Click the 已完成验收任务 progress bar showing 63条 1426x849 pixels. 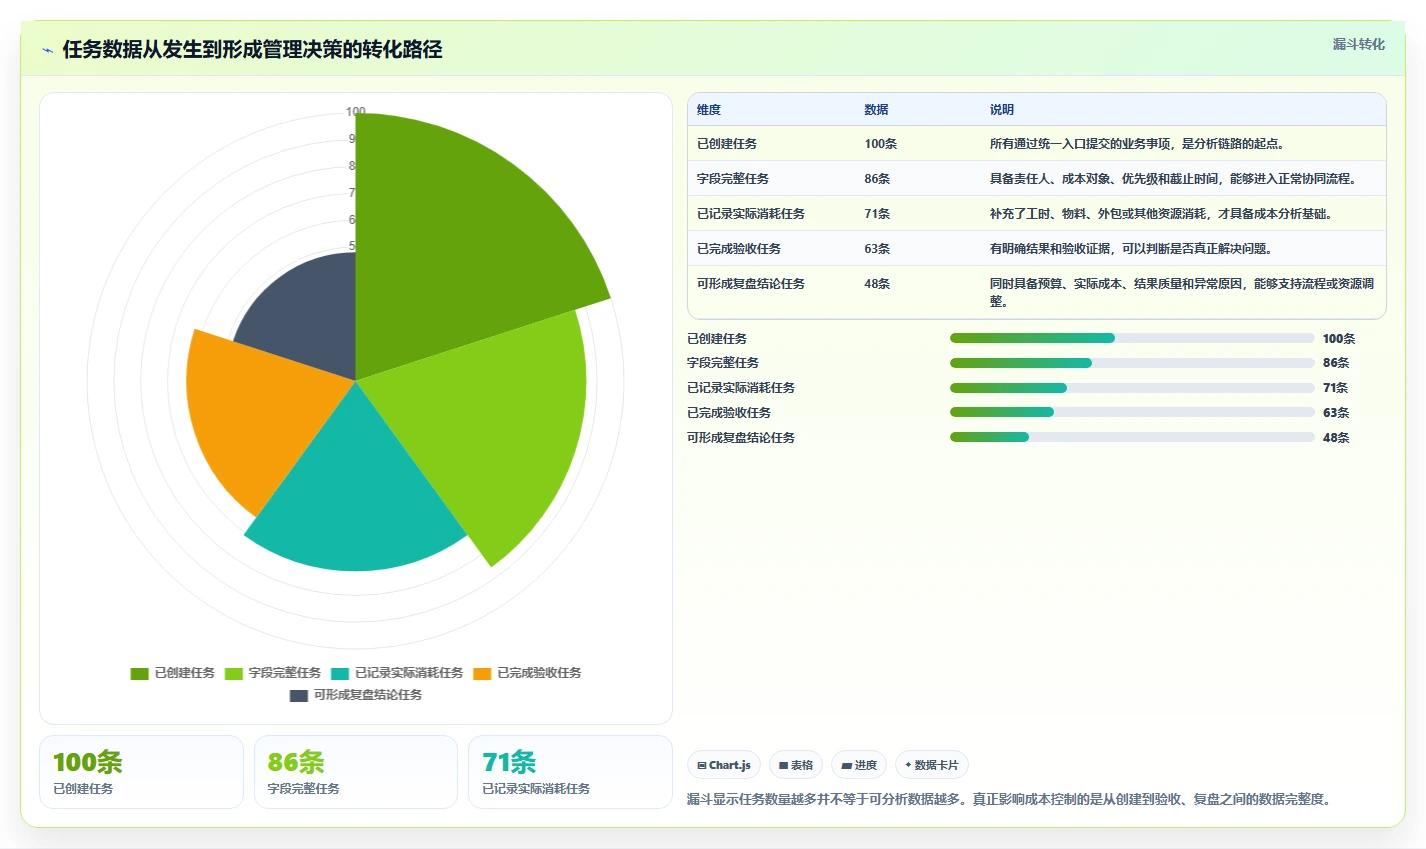(1132, 412)
